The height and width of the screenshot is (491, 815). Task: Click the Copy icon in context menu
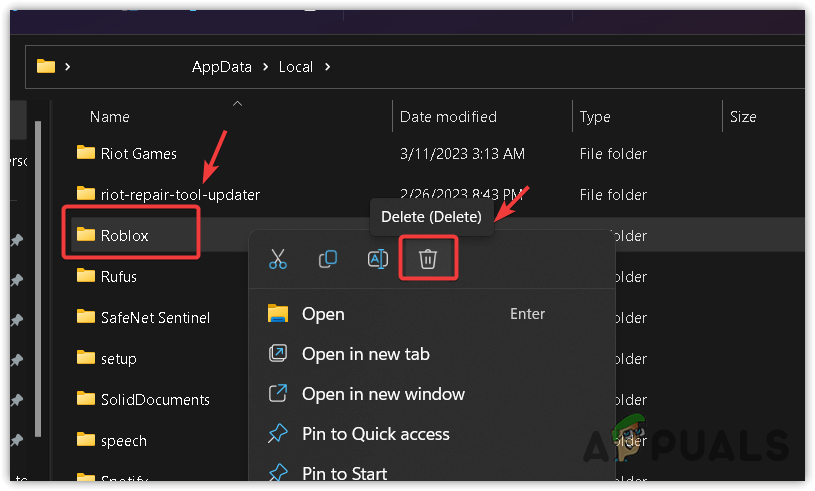[328, 259]
